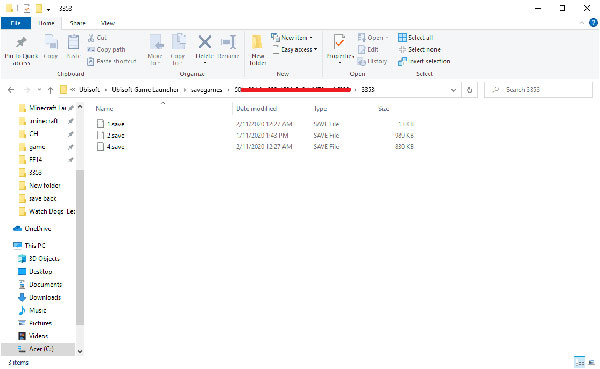Viewport: 600px width, 369px height.
Task: Click Invert selection in the ribbon
Action: click(424, 61)
